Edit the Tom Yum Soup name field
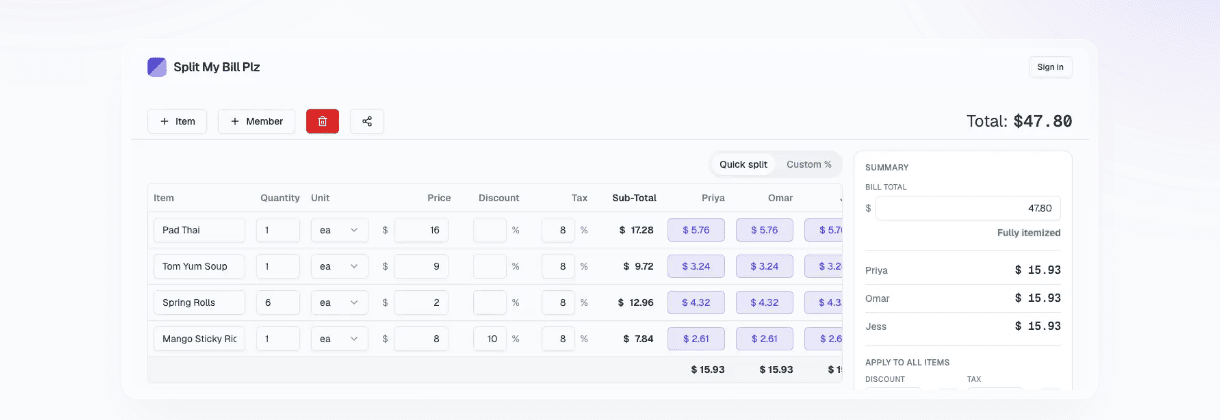This screenshot has height=420, width=1220. point(199,266)
